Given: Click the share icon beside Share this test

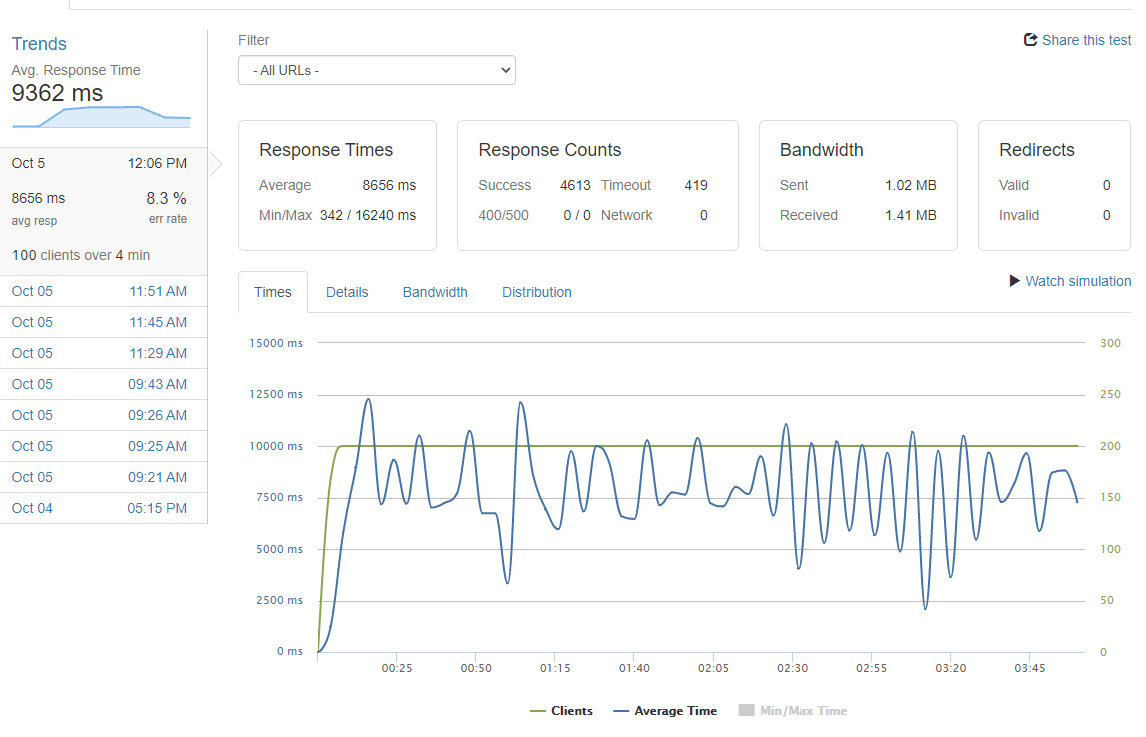Looking at the screenshot, I should [x=1031, y=39].
